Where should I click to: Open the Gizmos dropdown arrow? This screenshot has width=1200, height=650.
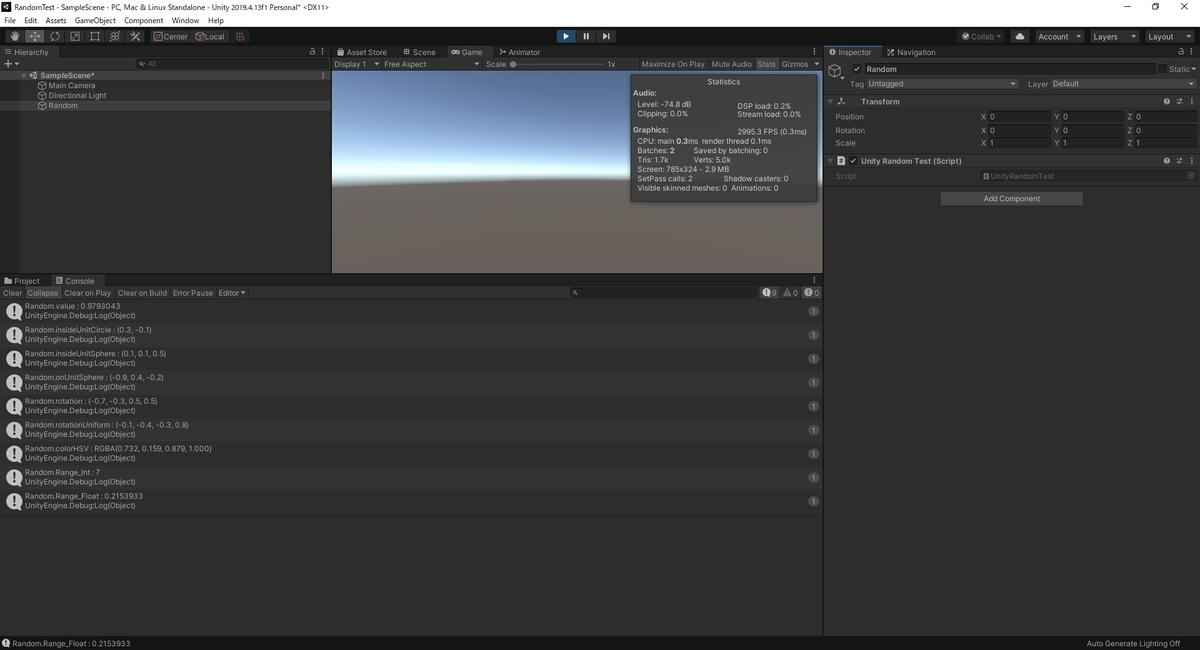tap(817, 64)
